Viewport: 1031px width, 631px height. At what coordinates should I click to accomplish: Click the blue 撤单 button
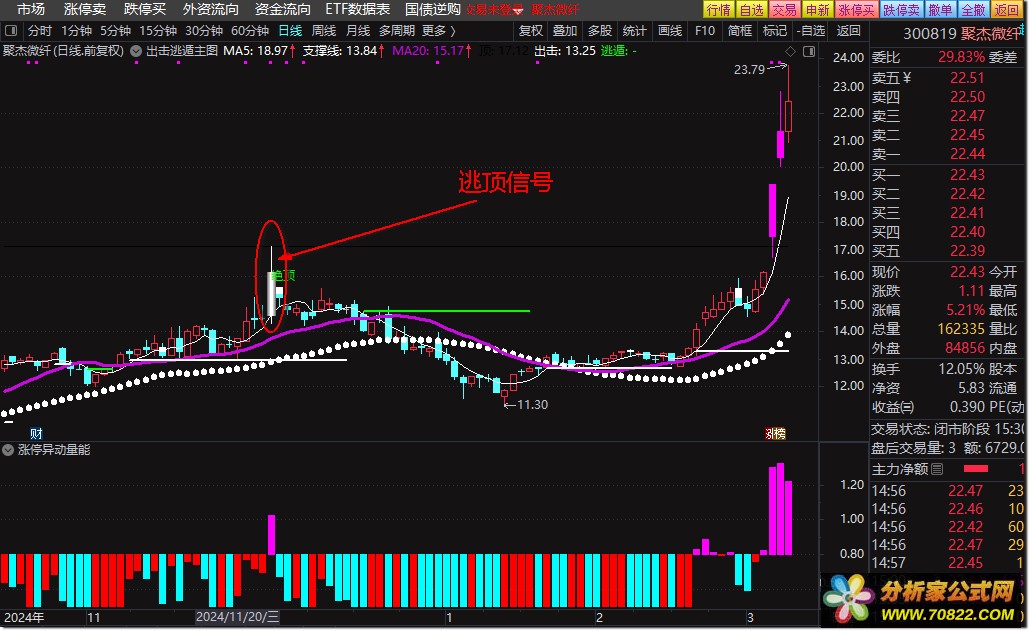pos(940,10)
